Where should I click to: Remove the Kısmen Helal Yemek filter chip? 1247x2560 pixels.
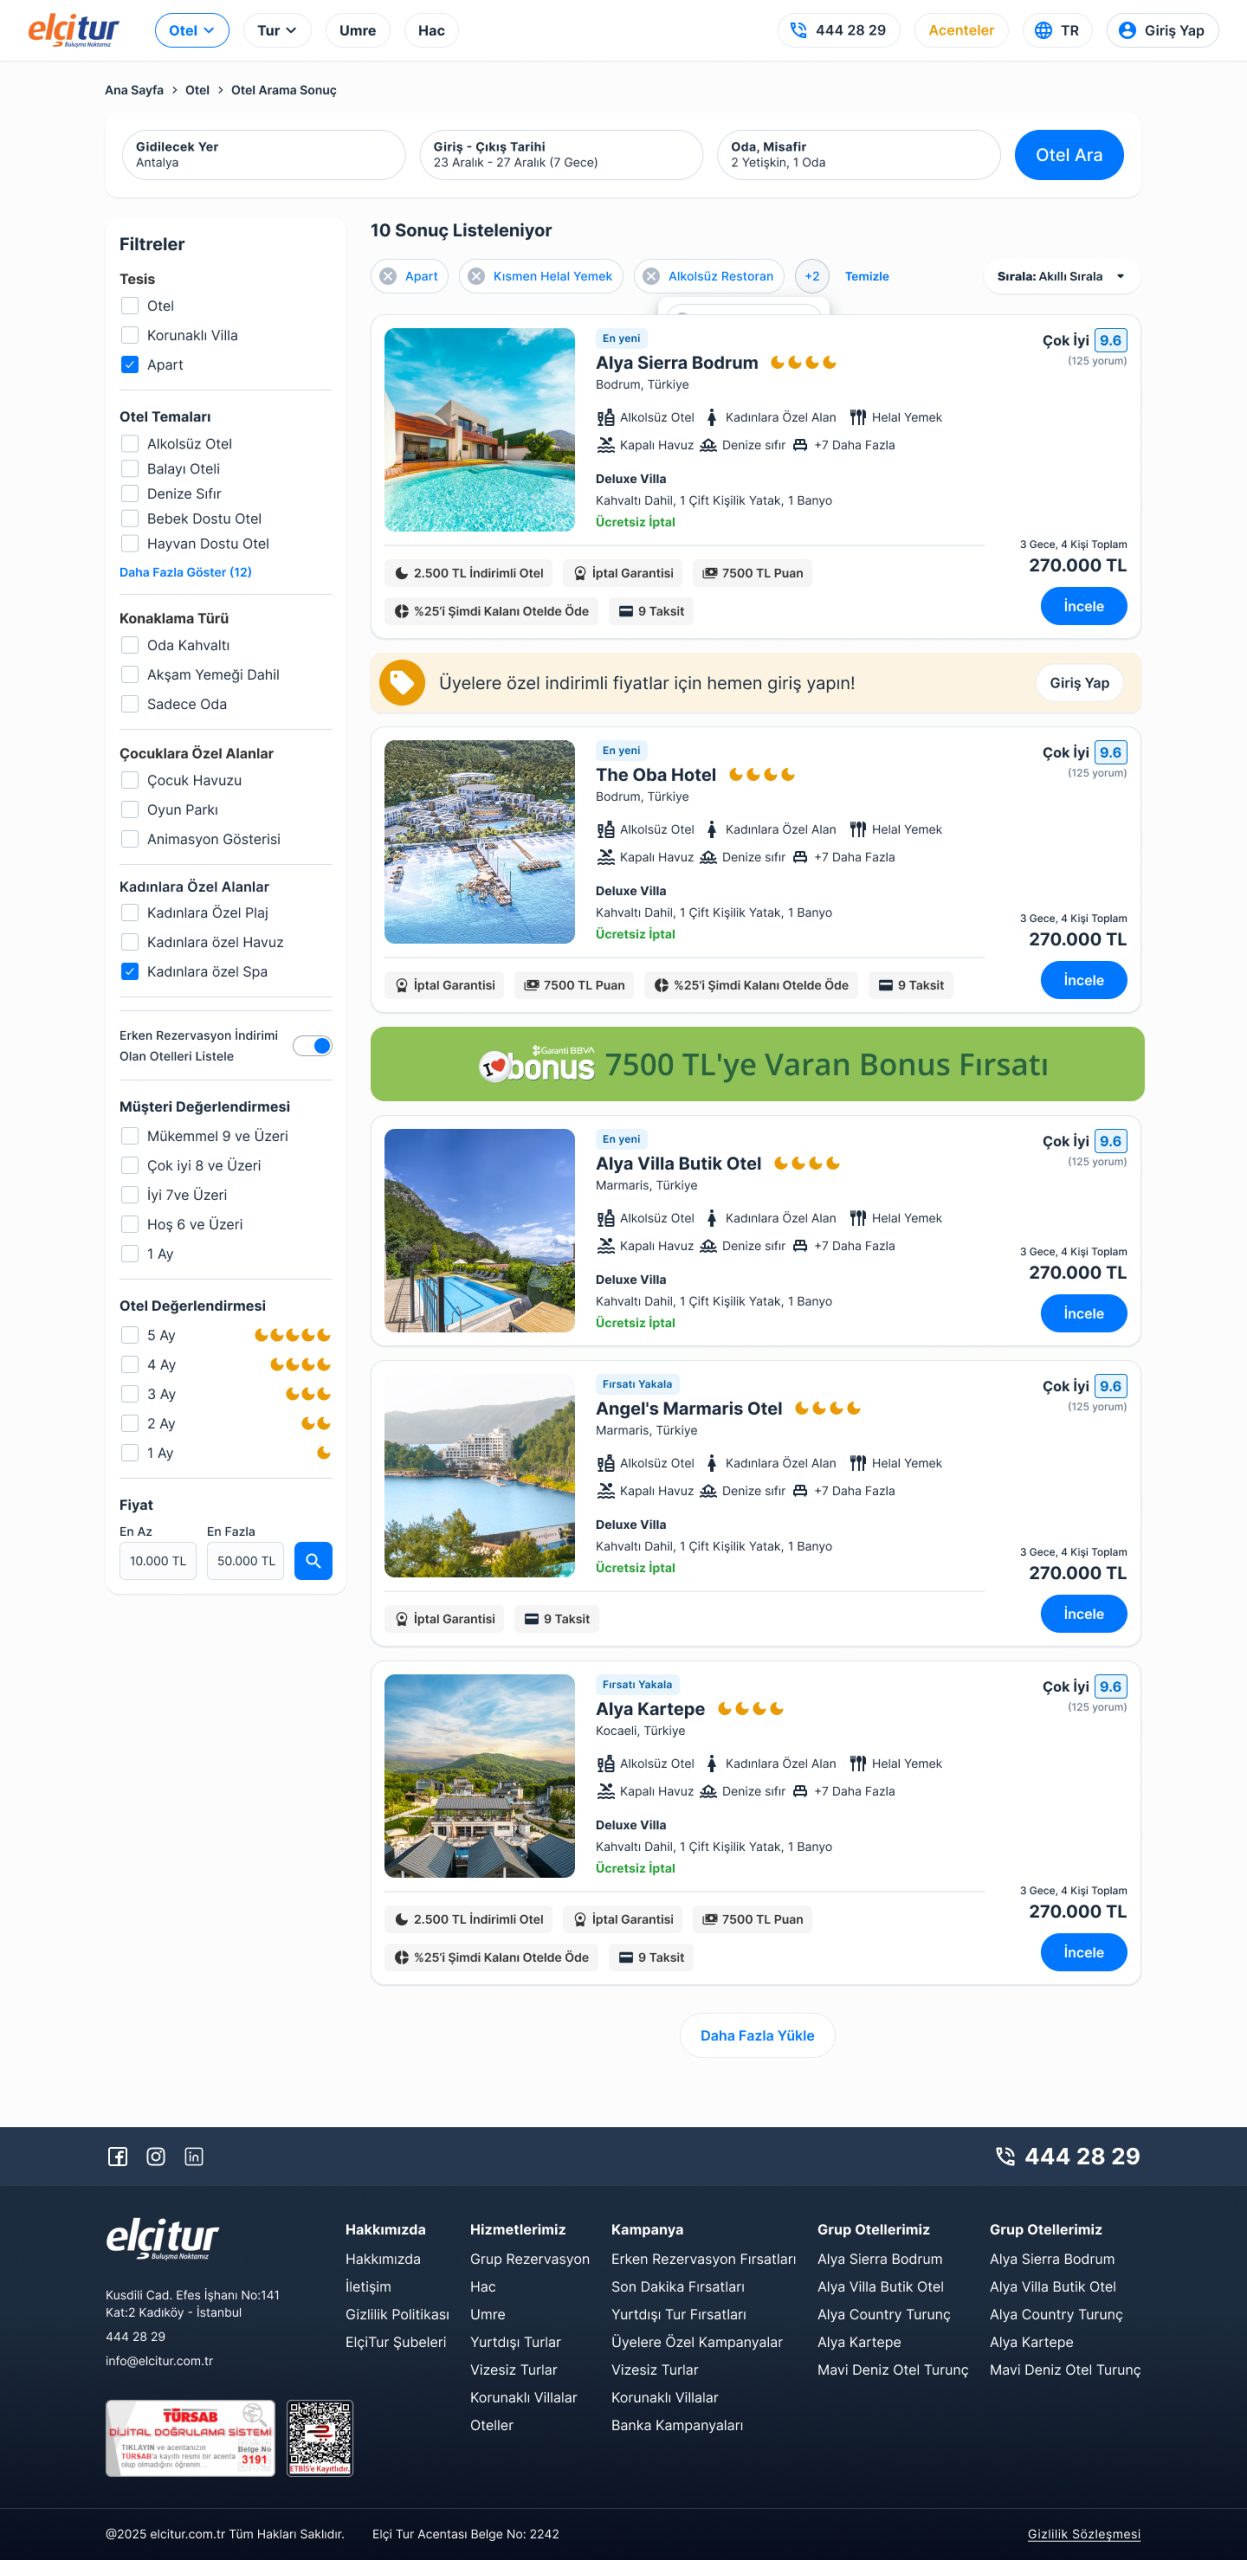click(477, 276)
